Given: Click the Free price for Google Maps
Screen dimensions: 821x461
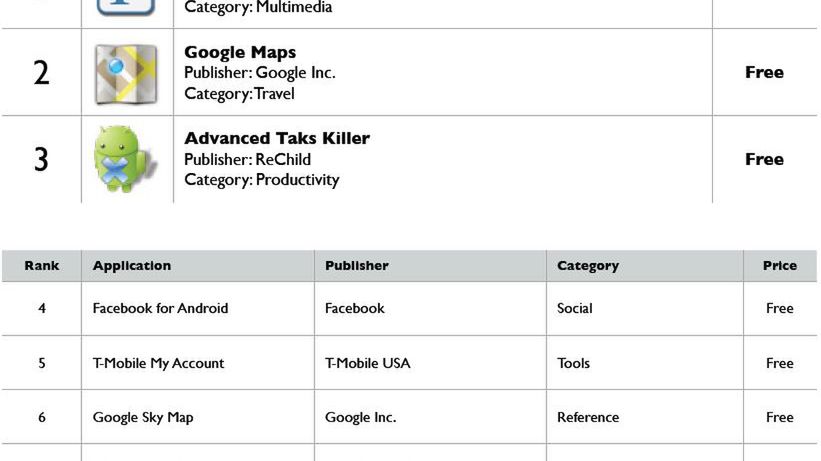Looking at the screenshot, I should click(764, 72).
